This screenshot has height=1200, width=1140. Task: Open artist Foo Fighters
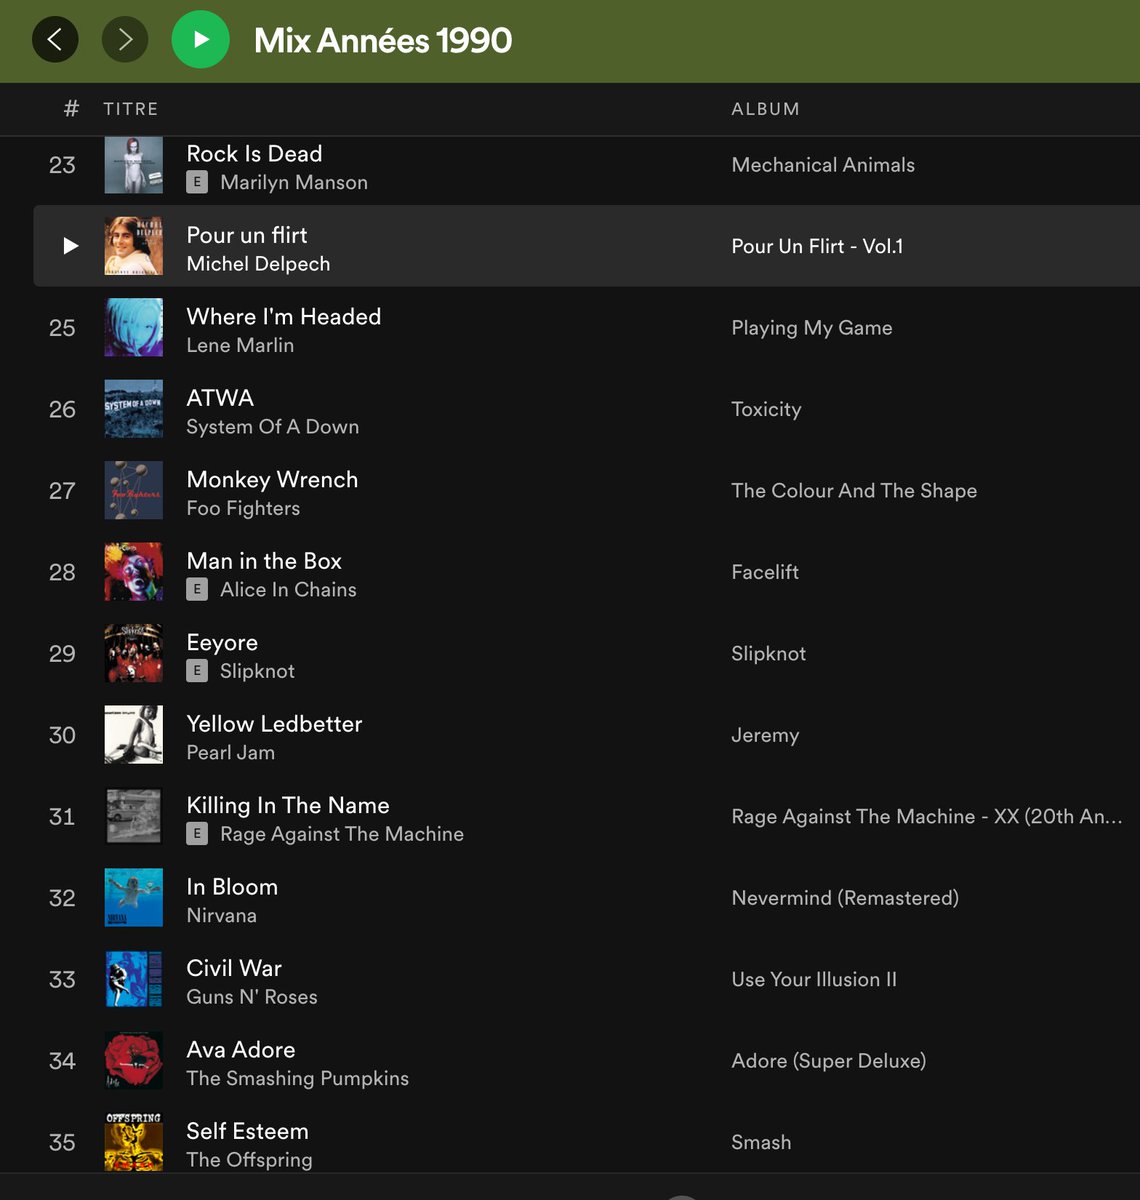[x=243, y=509]
